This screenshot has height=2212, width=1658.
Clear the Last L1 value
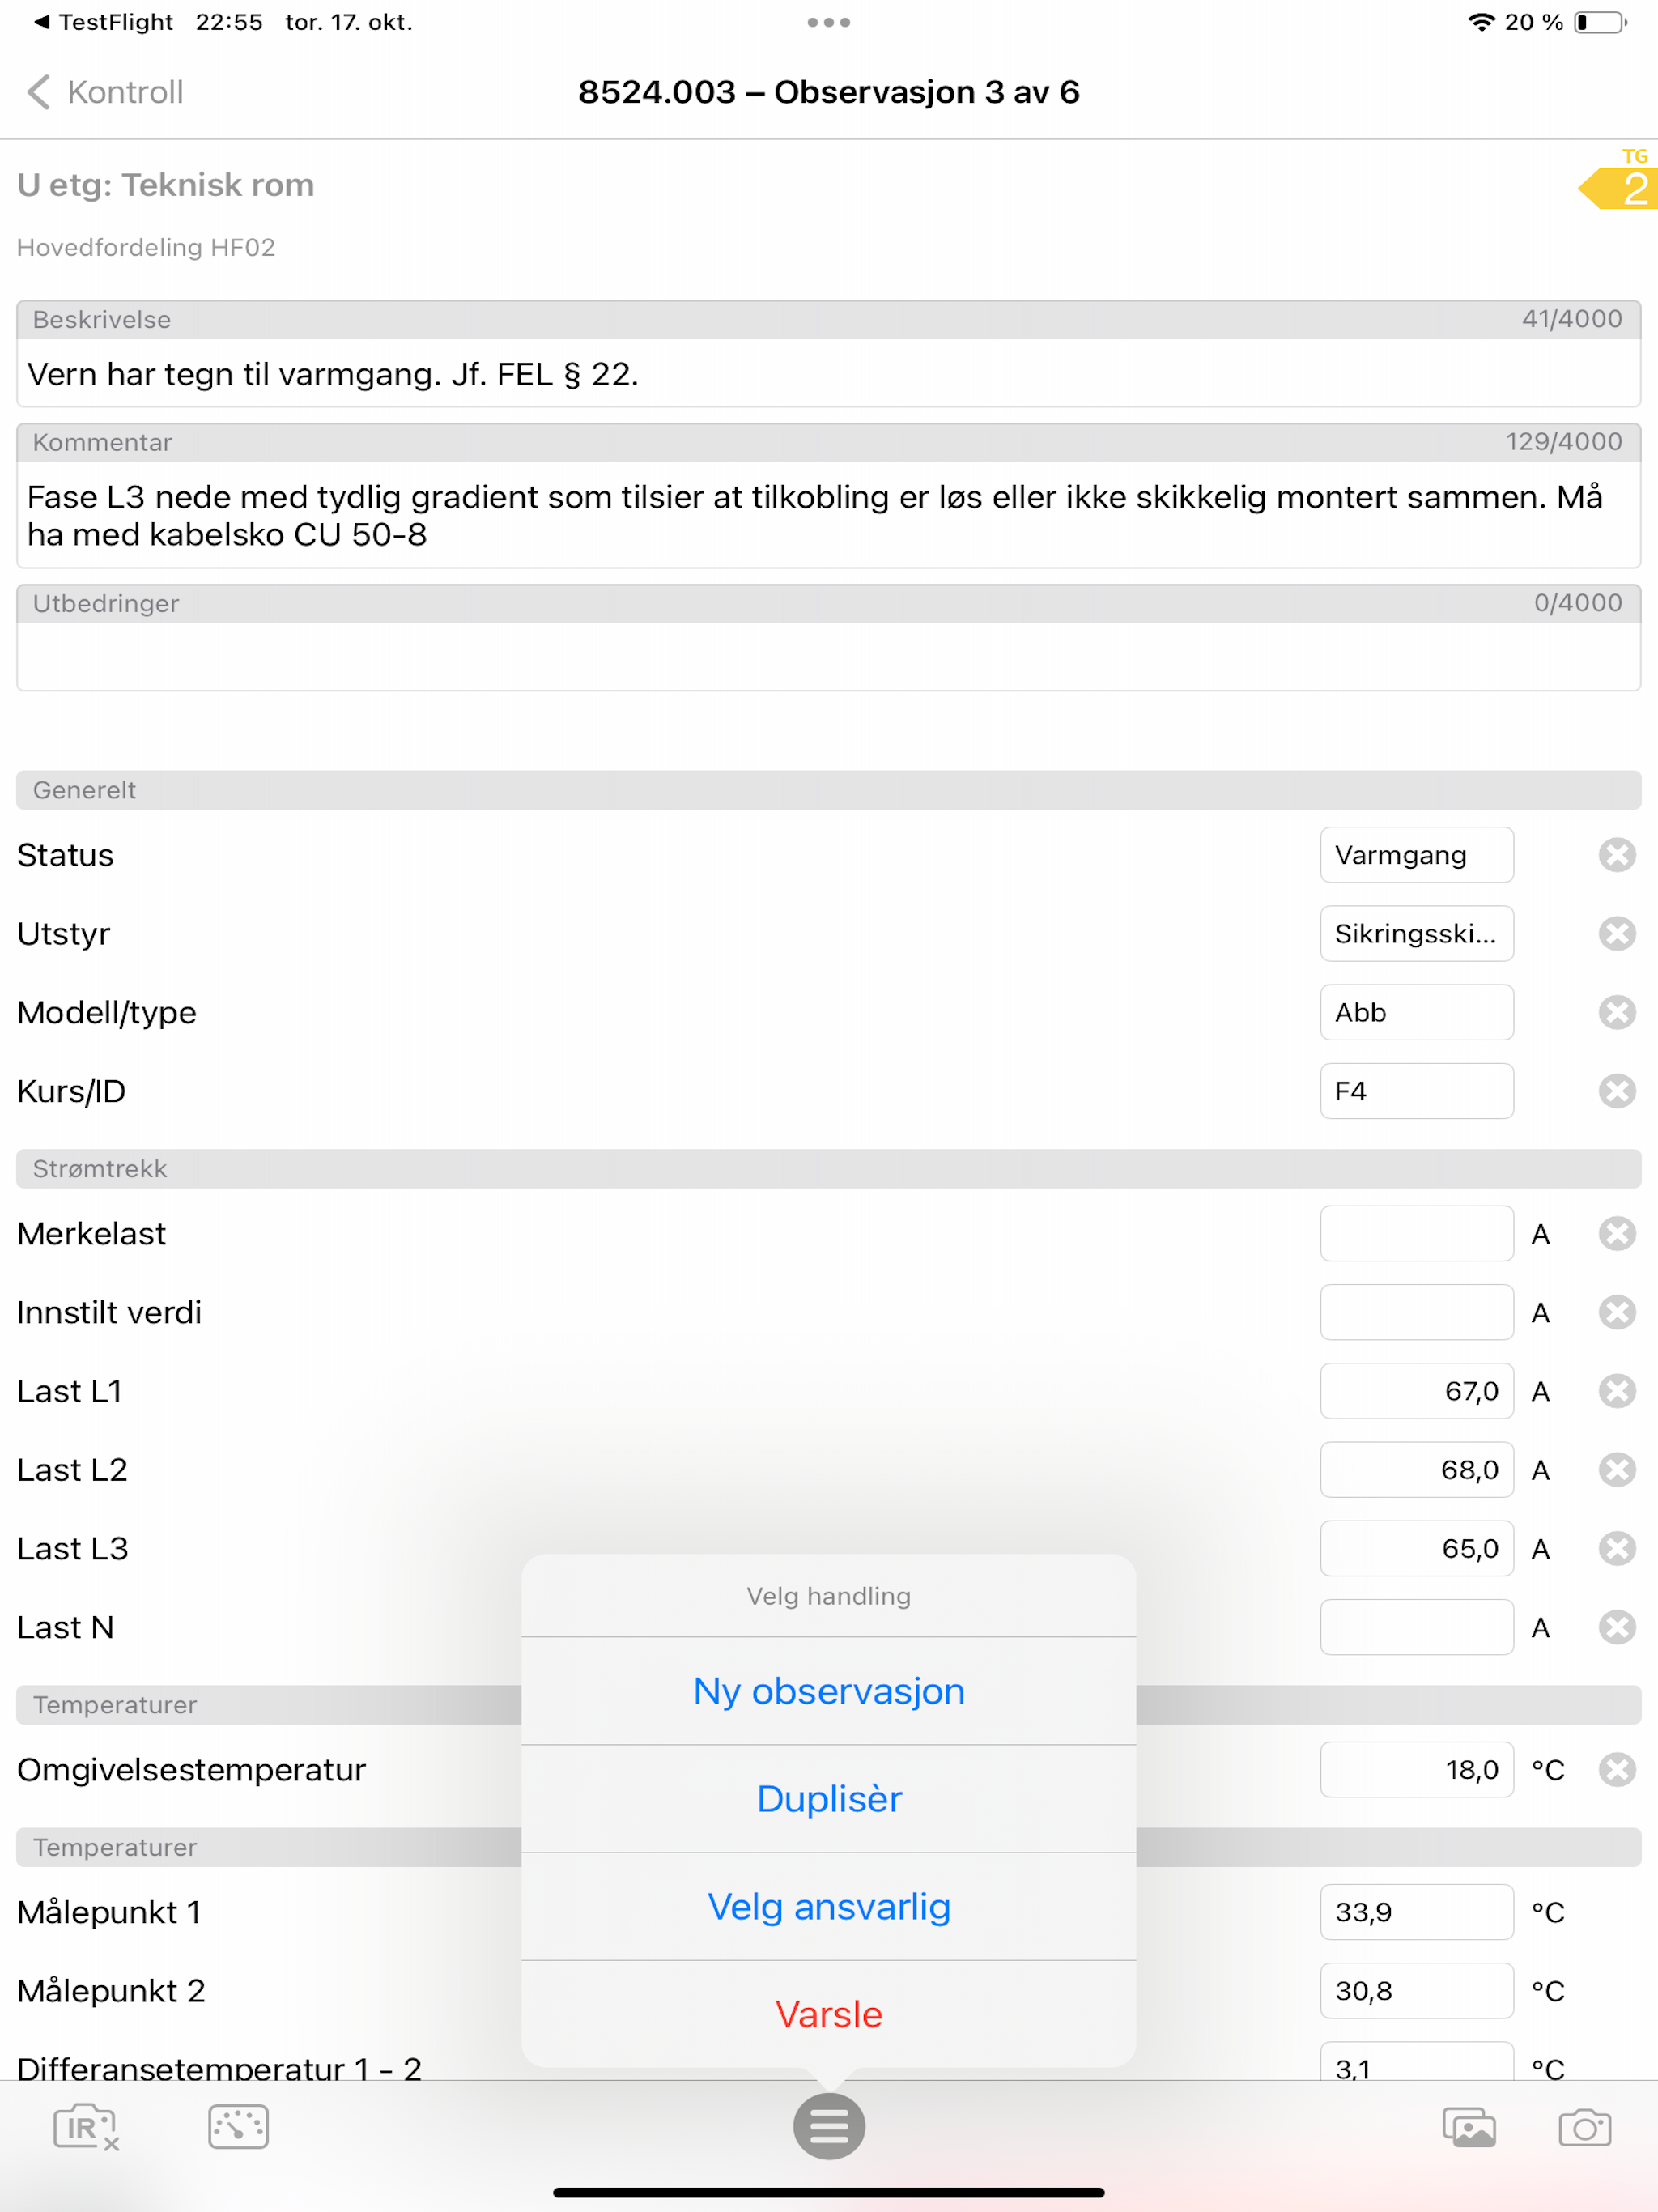(1617, 1391)
